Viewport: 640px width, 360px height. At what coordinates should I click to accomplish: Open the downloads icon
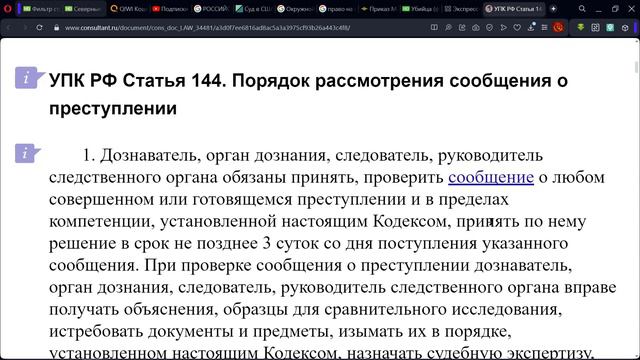(x=531, y=27)
